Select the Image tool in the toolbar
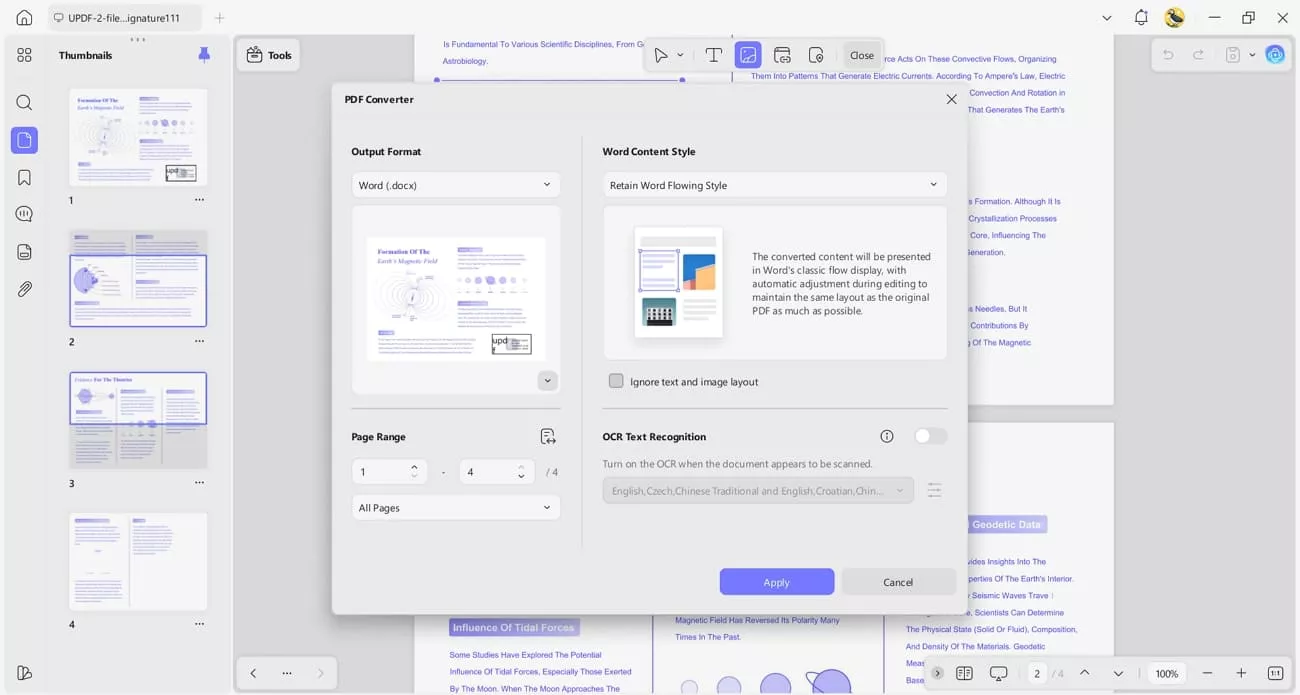This screenshot has width=1300, height=695. 748,55
